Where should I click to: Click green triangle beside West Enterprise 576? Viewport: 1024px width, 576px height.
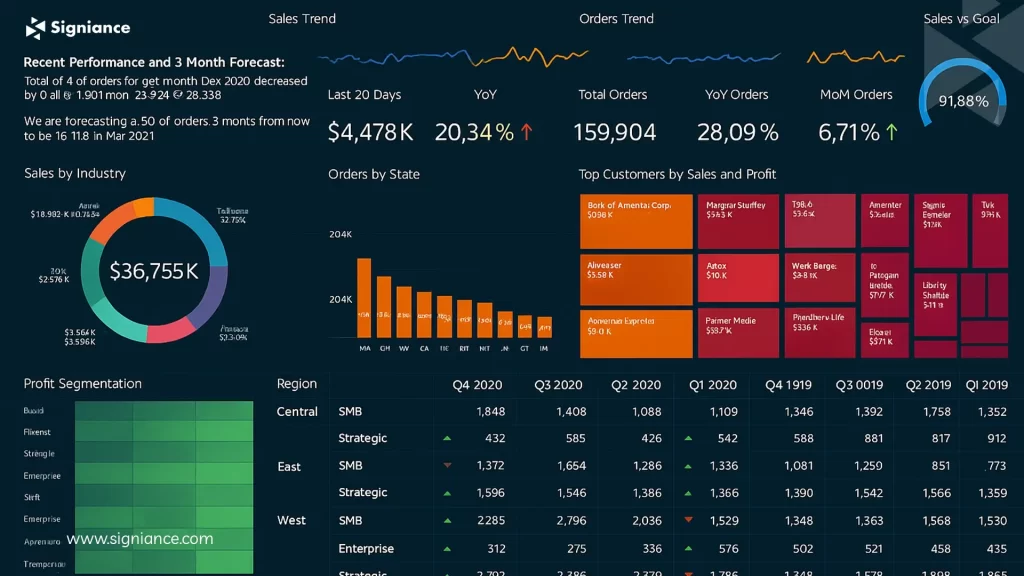[x=688, y=548]
